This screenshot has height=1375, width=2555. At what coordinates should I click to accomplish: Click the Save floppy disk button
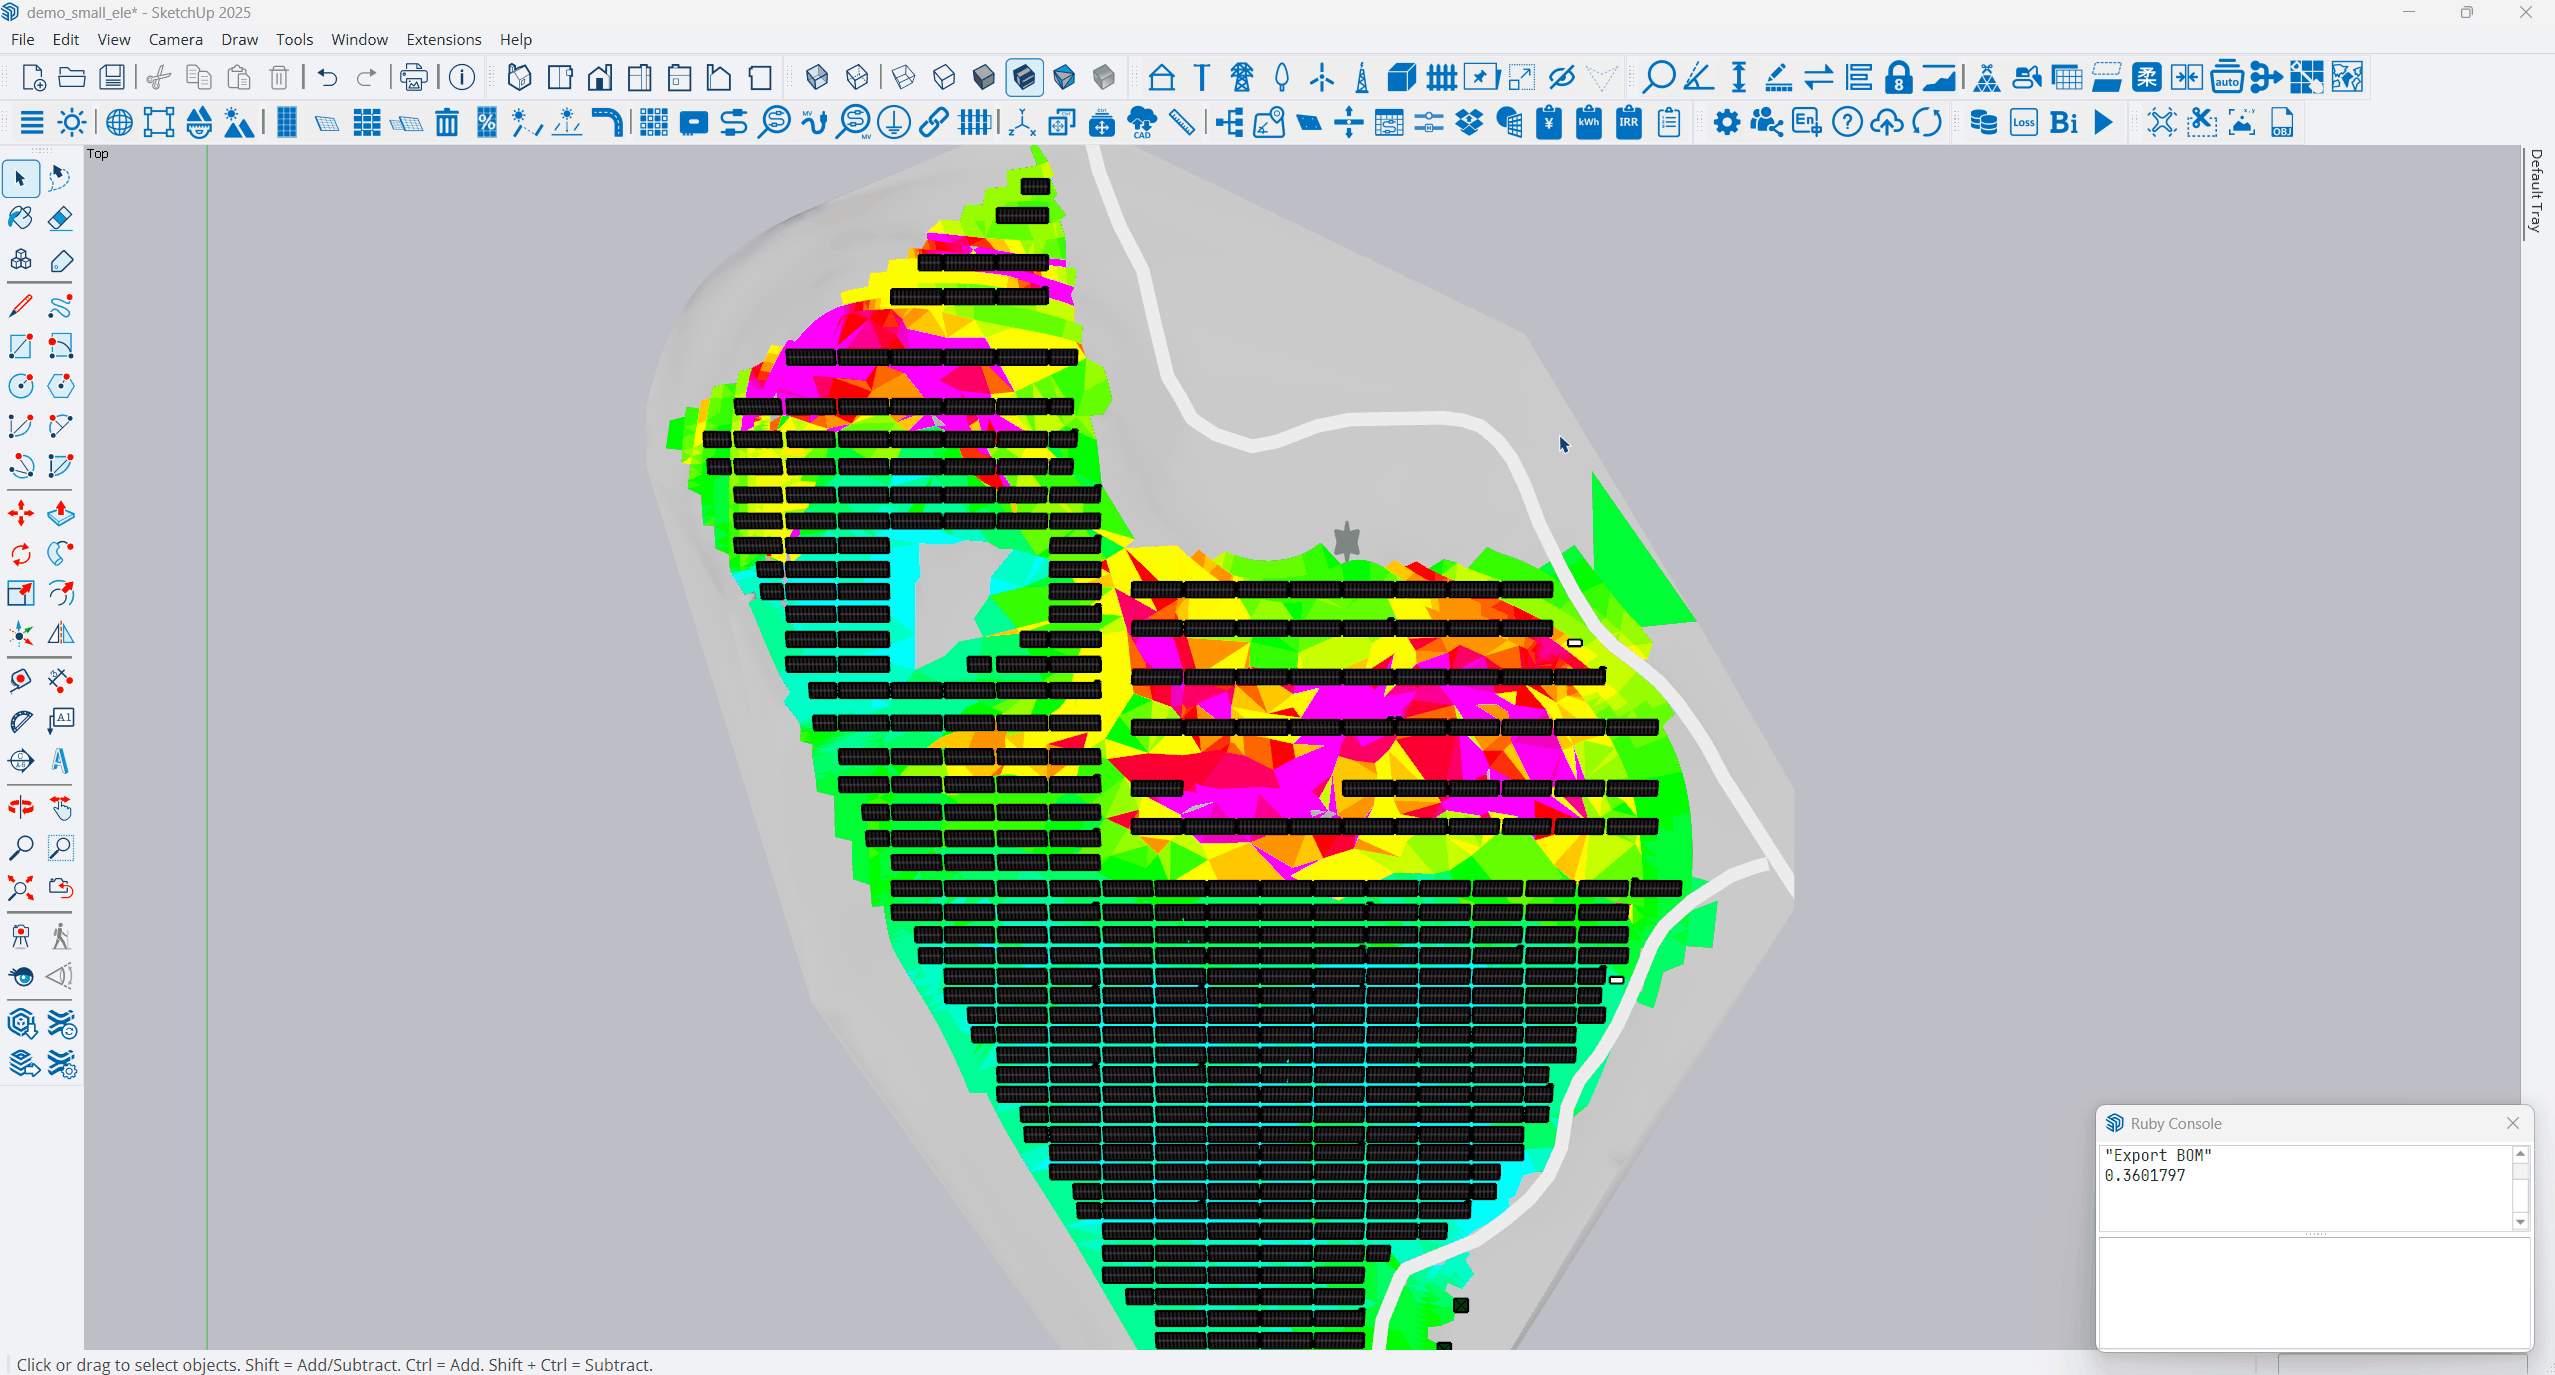pos(112,77)
